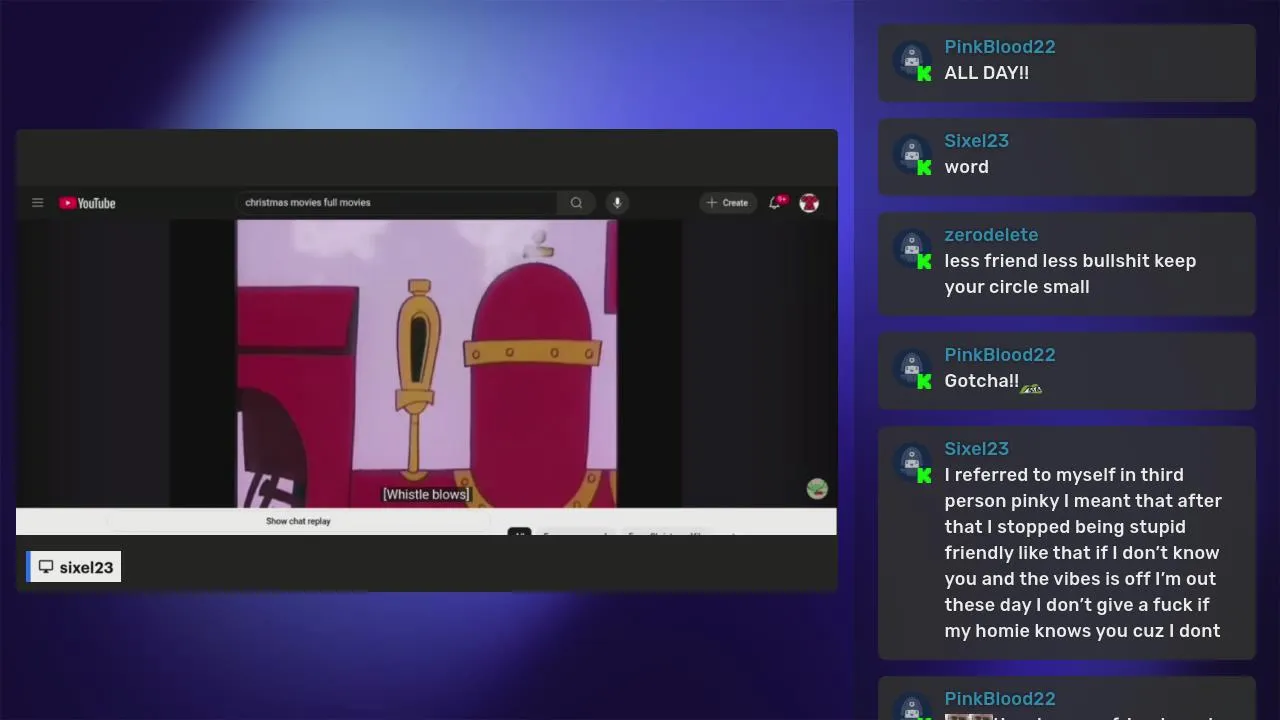This screenshot has width=1280, height=720.
Task: Select the Show chat replay bar
Action: pyautogui.click(x=298, y=521)
